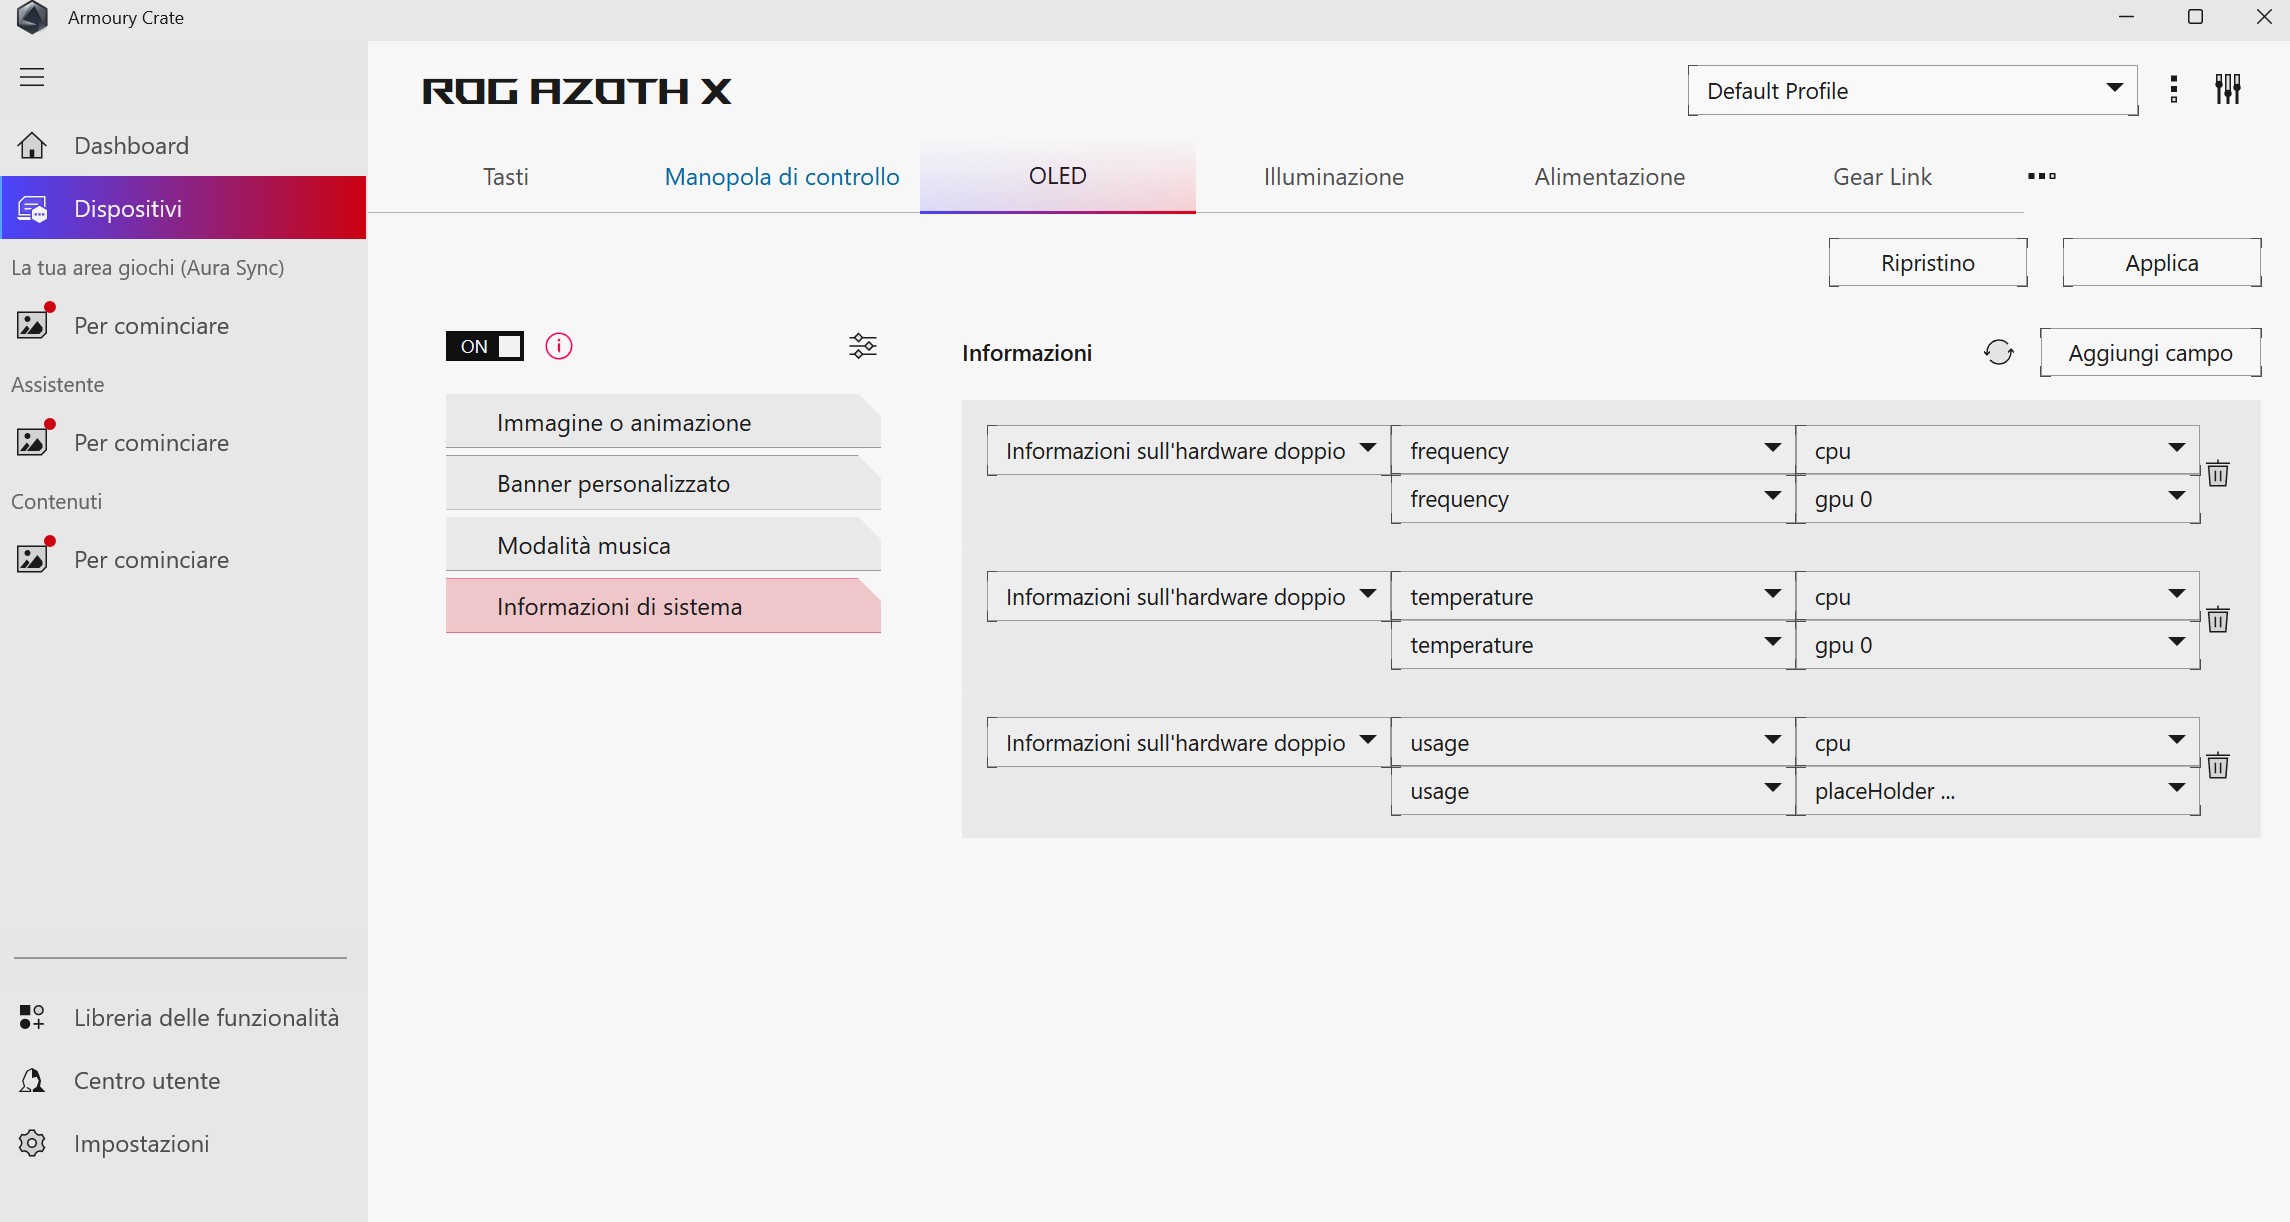Minimize the Armoury Crate window
The height and width of the screenshot is (1222, 2290).
click(2127, 17)
